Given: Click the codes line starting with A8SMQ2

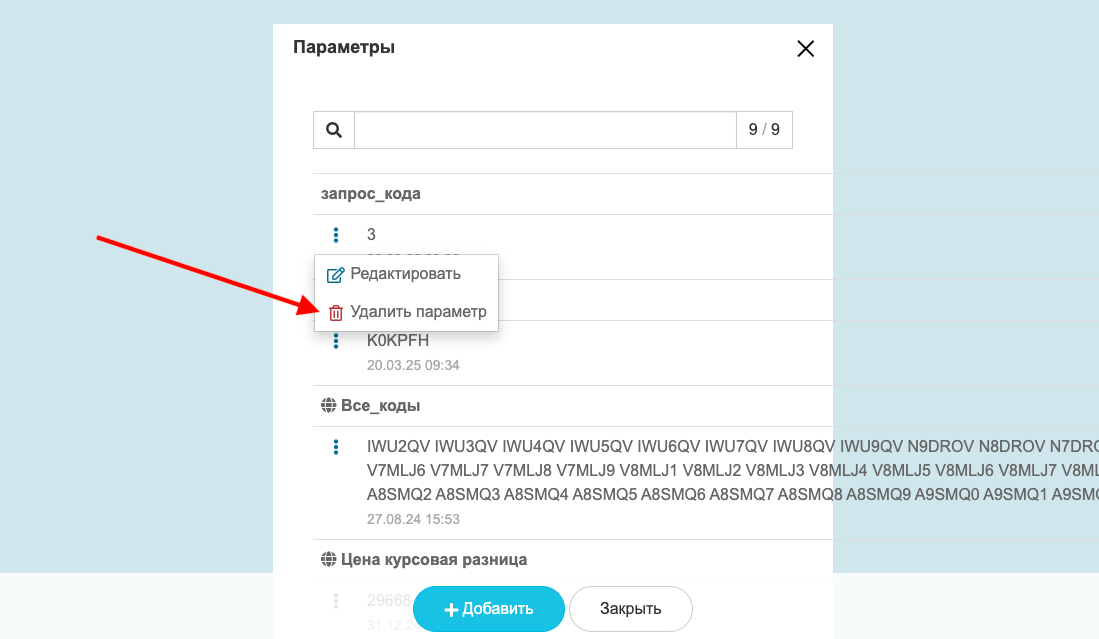Looking at the screenshot, I should point(732,495).
